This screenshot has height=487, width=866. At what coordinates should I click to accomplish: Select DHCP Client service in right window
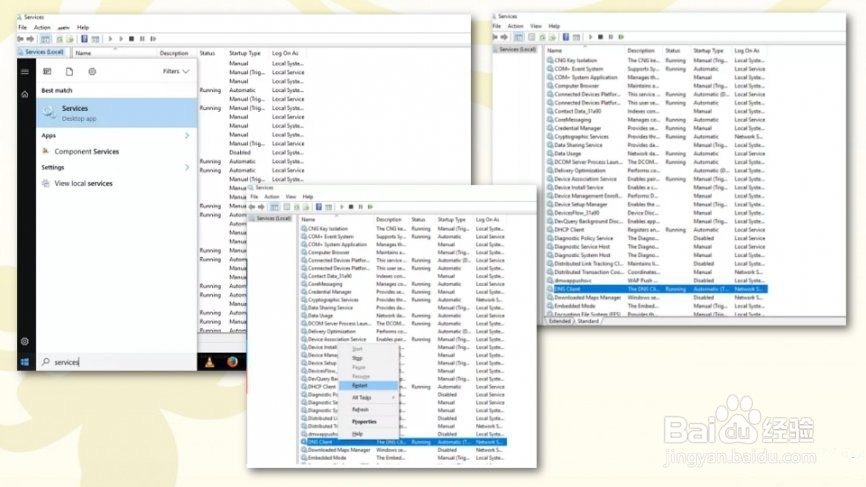(569, 230)
